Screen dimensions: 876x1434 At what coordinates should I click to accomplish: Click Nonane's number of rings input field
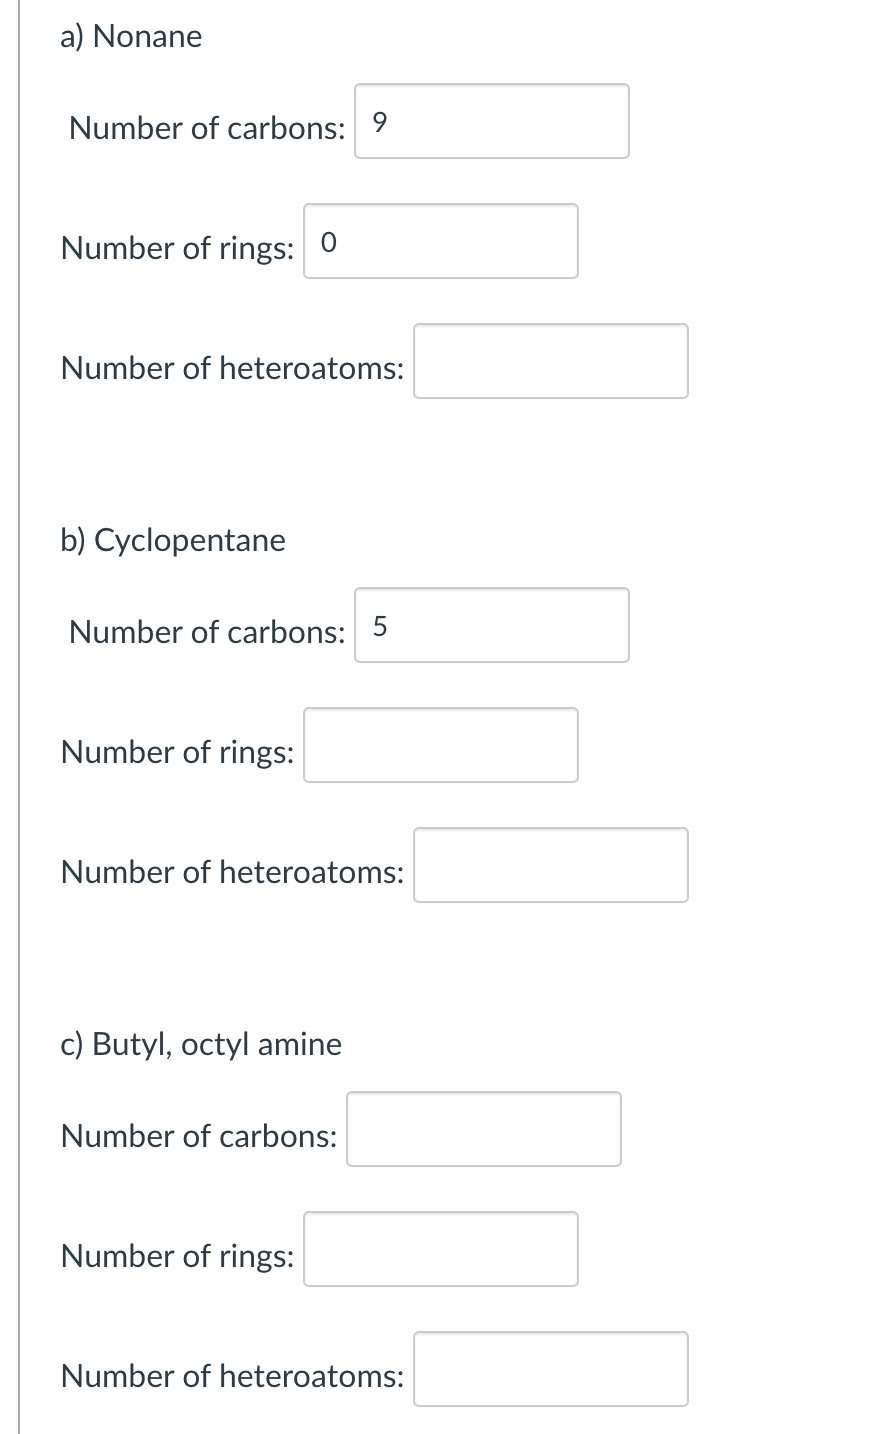pos(440,241)
